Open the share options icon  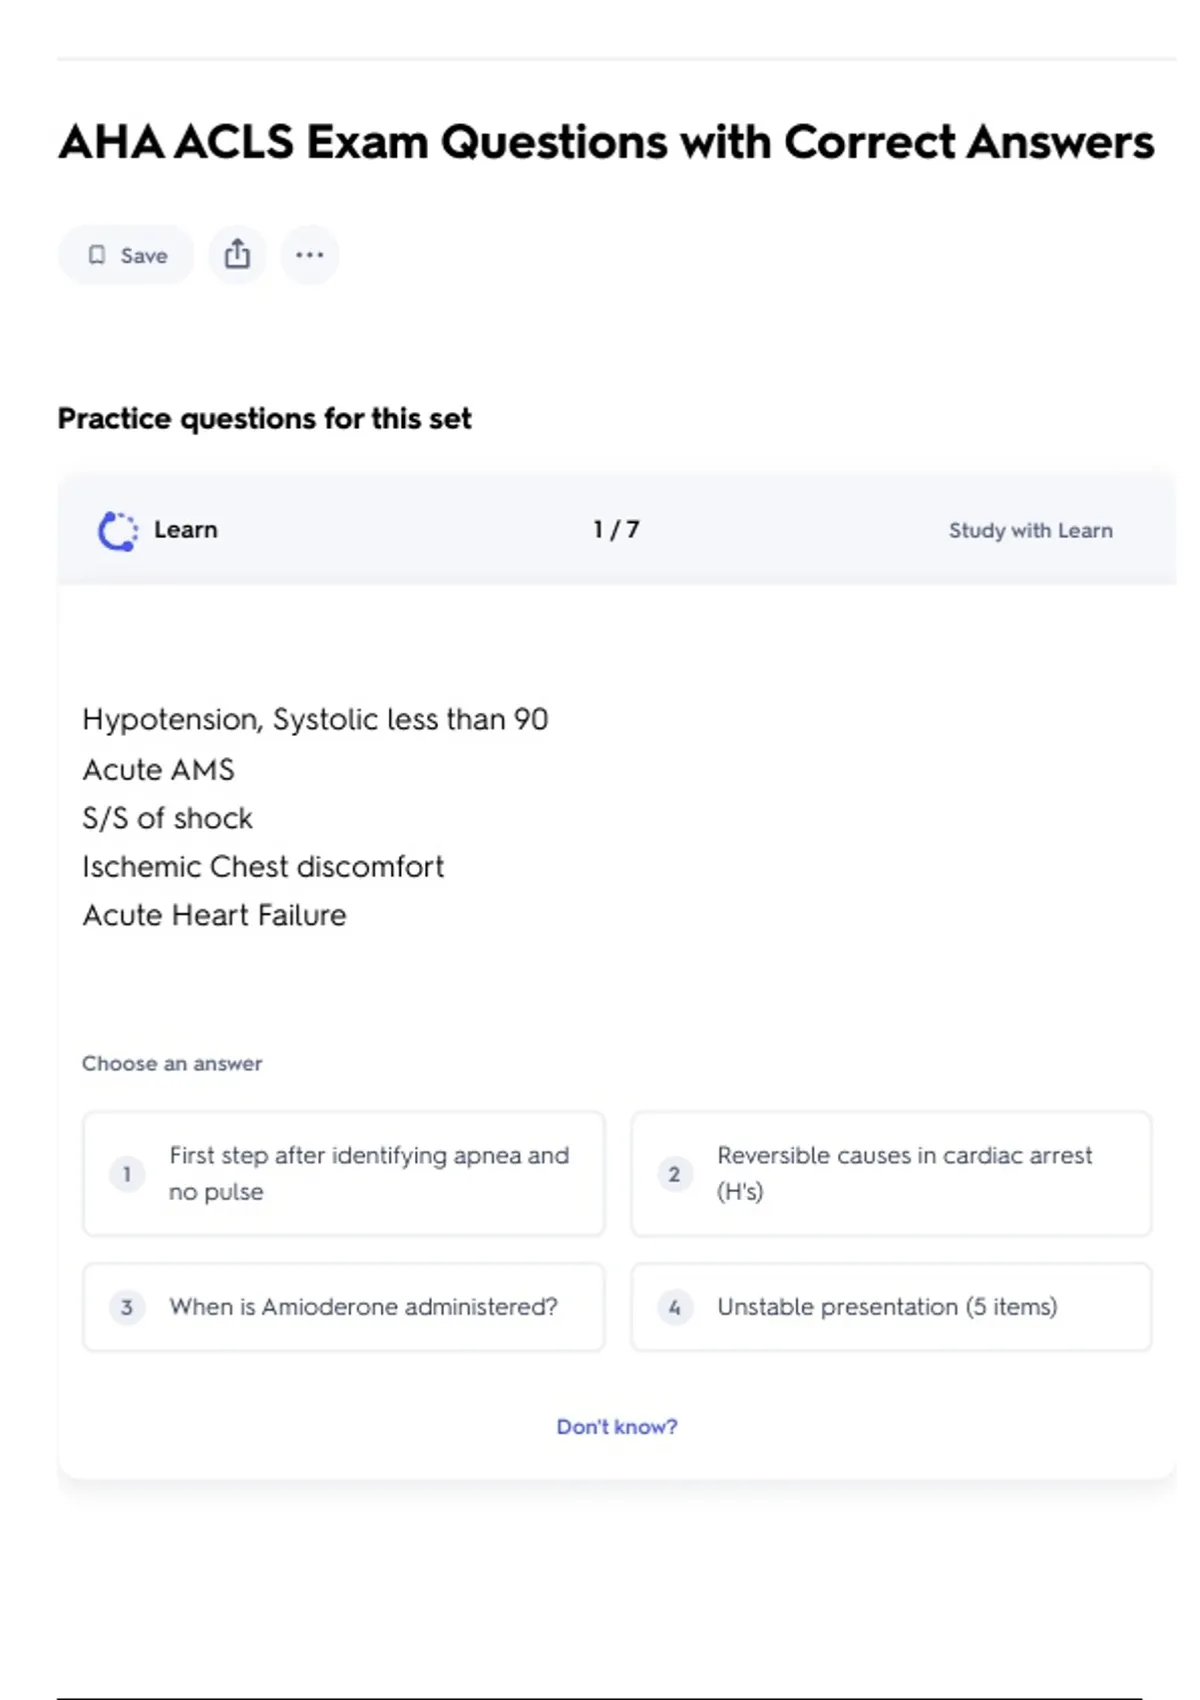click(x=237, y=255)
